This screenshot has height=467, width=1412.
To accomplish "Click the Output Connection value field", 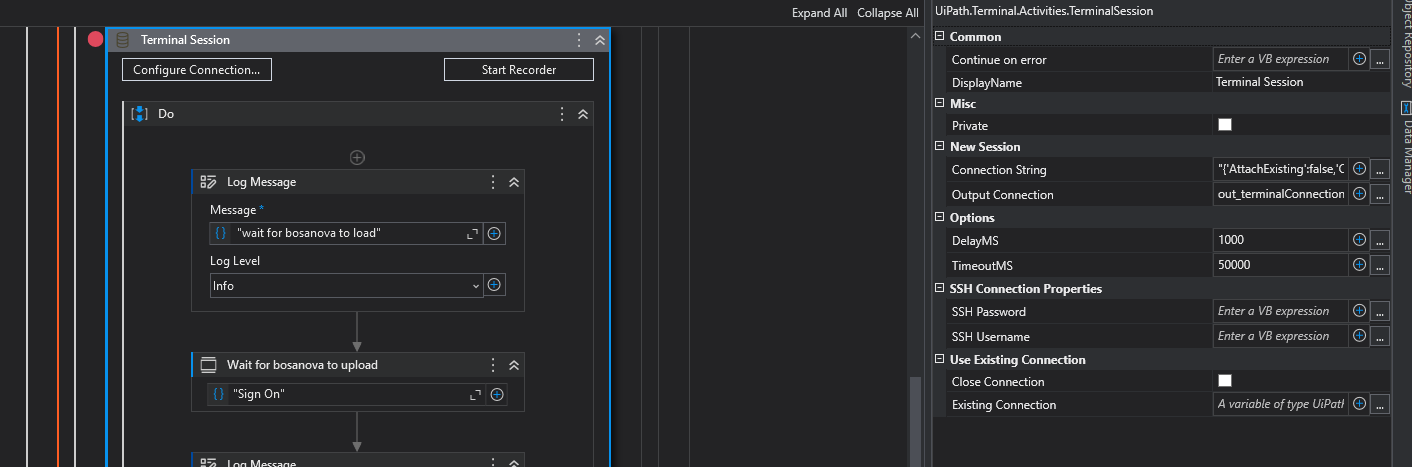I will pyautogui.click(x=1280, y=194).
